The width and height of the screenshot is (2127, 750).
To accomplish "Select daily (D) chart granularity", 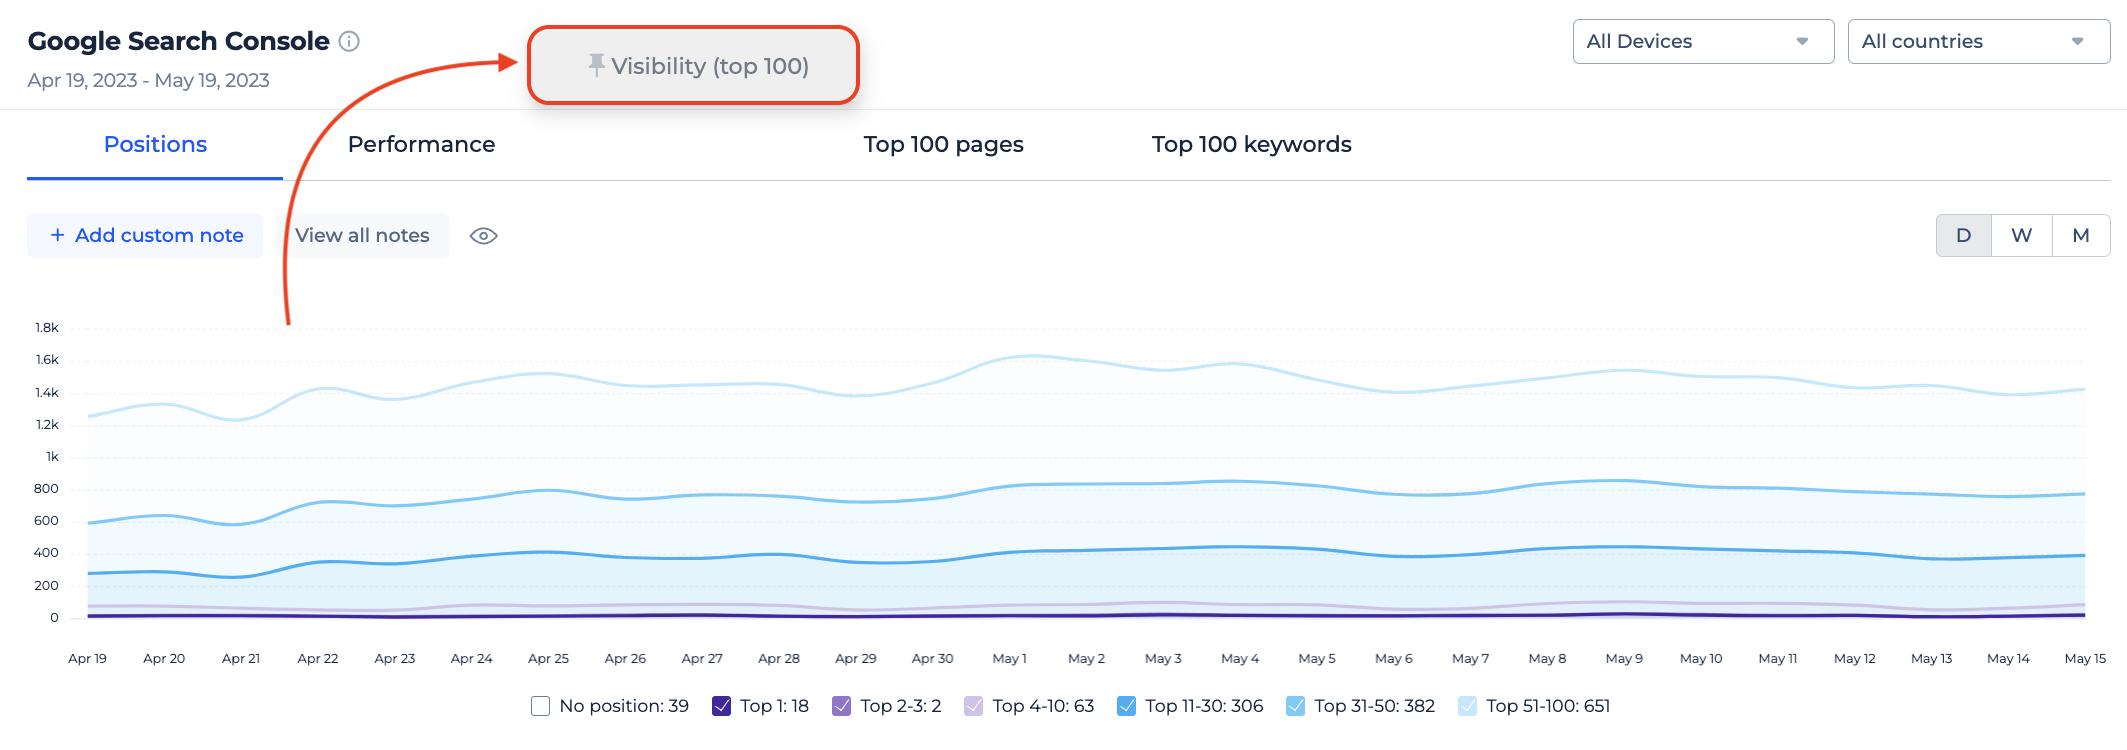I will pyautogui.click(x=1964, y=235).
